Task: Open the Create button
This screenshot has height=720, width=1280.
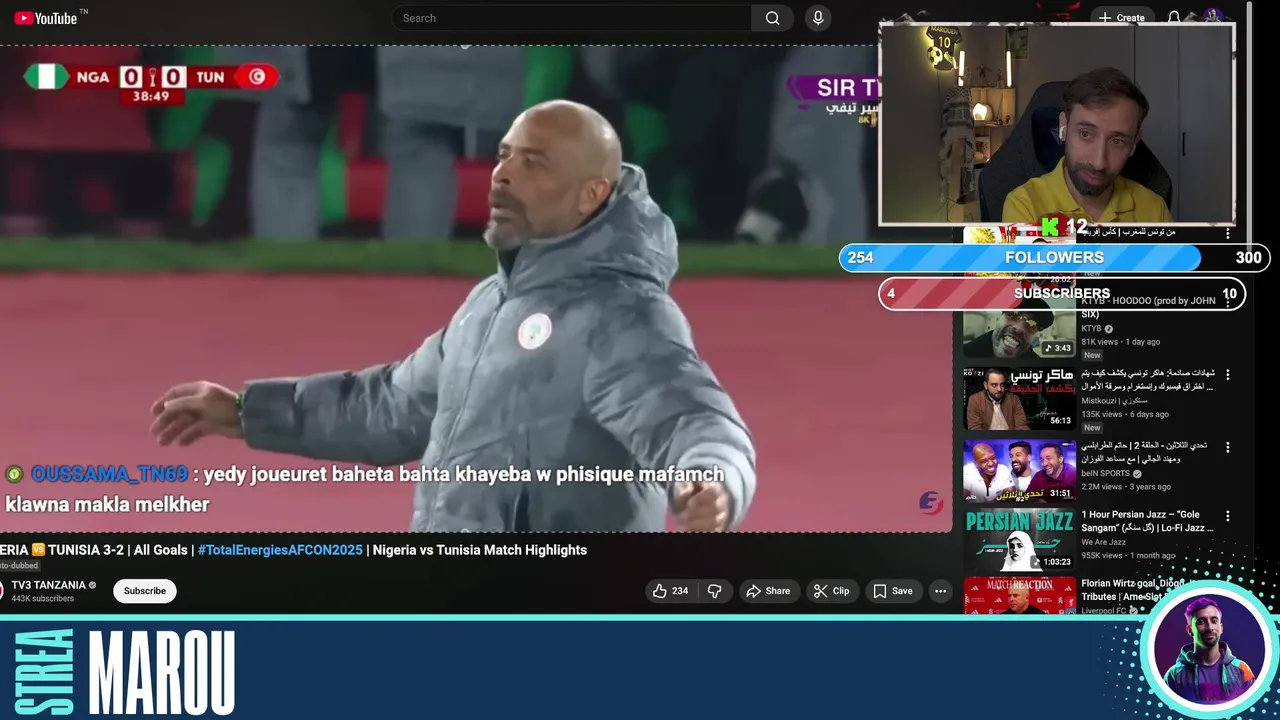Action: 1122,18
